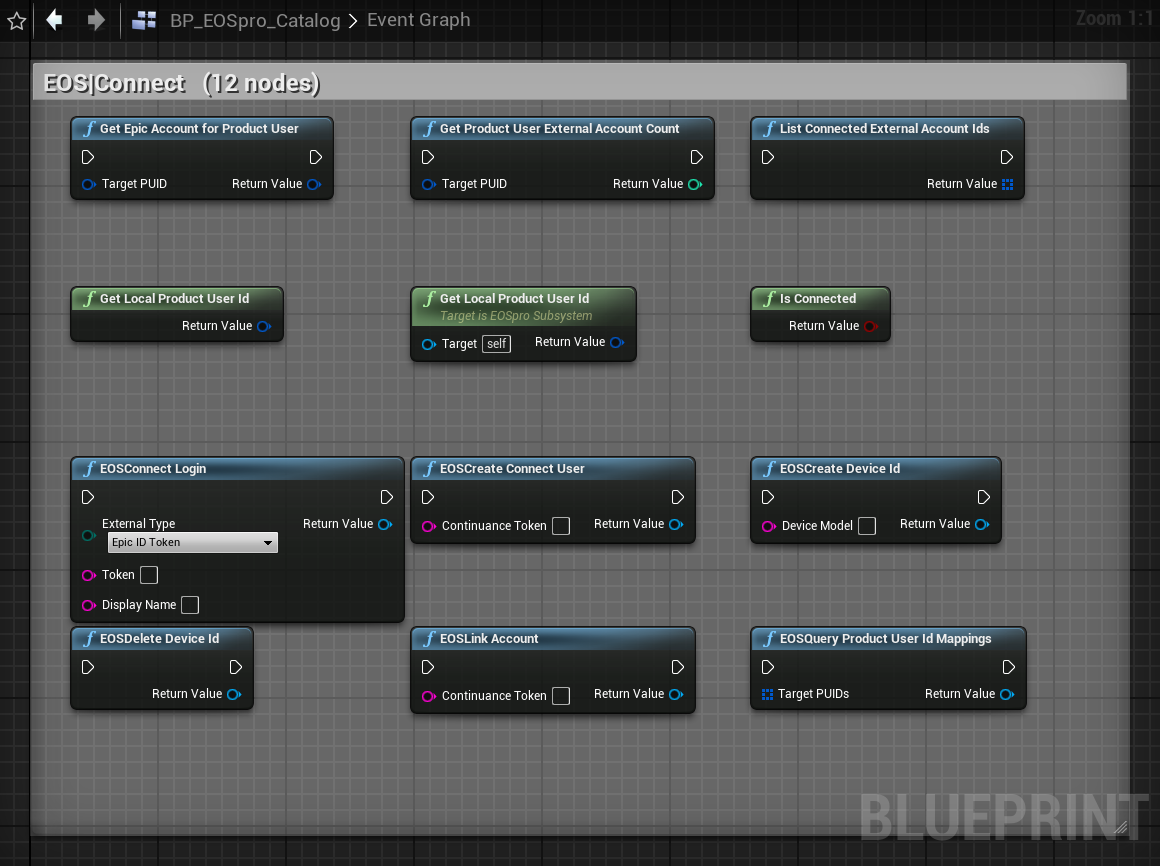
Task: Select the Get Epic Account for Product User node header
Action: [202, 129]
